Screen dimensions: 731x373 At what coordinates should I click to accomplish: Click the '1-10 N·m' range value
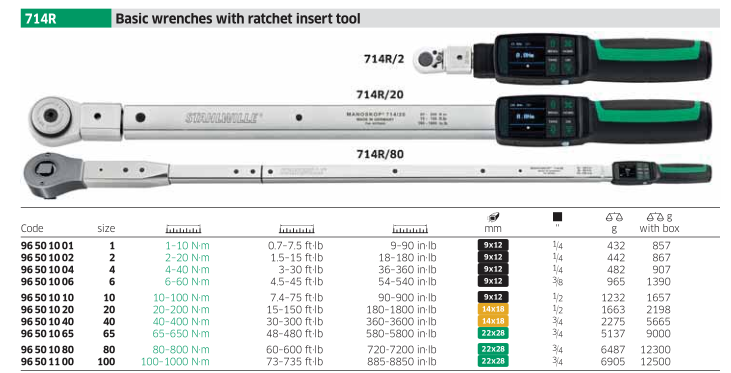(x=187, y=246)
